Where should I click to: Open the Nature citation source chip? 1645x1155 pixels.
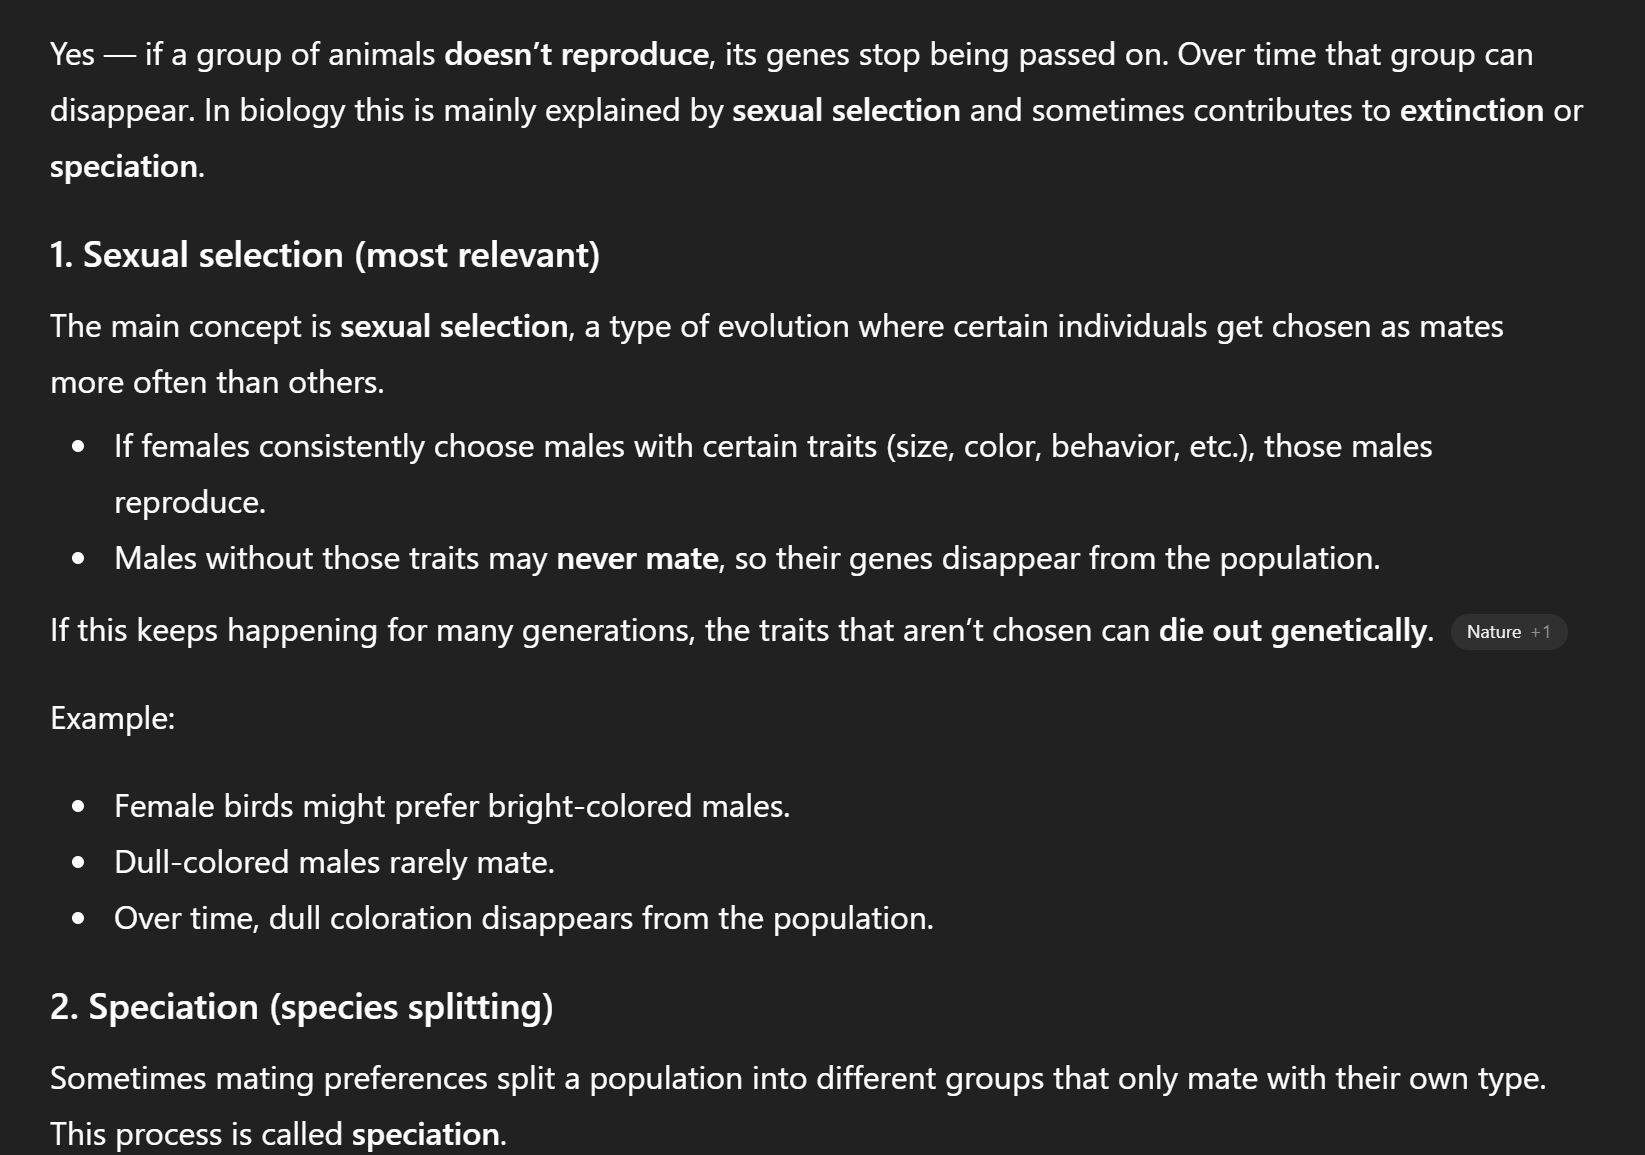[x=1493, y=632]
